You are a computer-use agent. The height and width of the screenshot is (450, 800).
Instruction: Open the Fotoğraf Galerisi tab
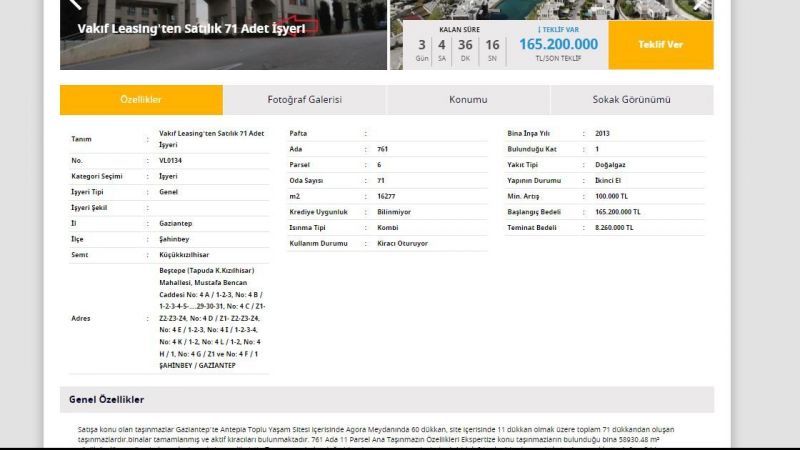tap(304, 100)
